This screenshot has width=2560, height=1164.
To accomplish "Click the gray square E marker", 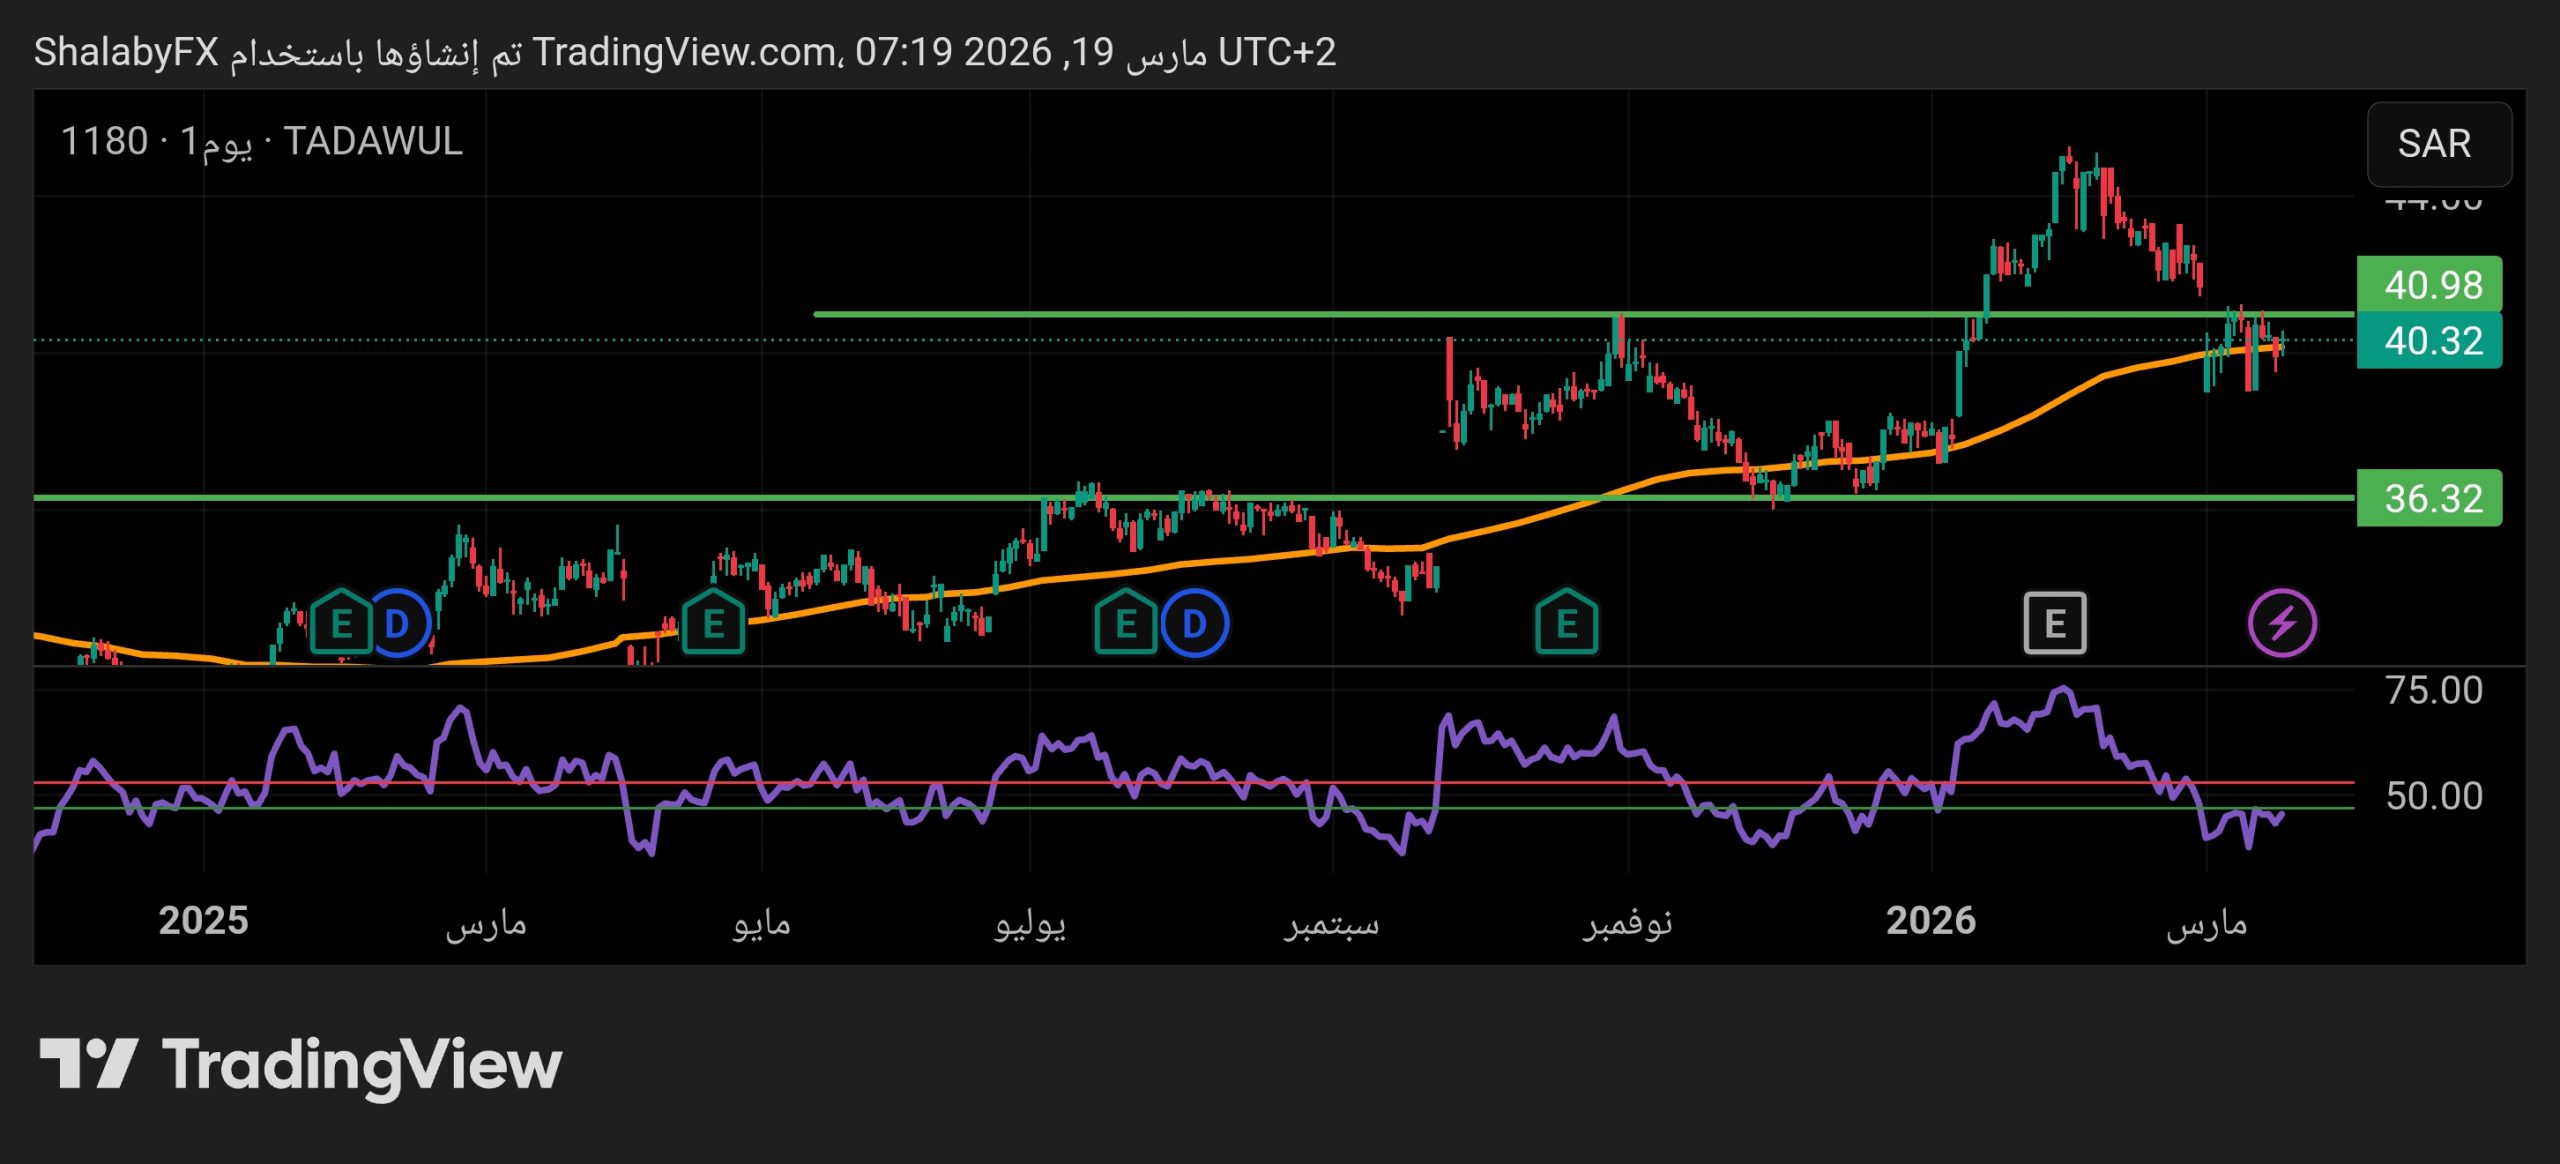I will tap(2054, 624).
